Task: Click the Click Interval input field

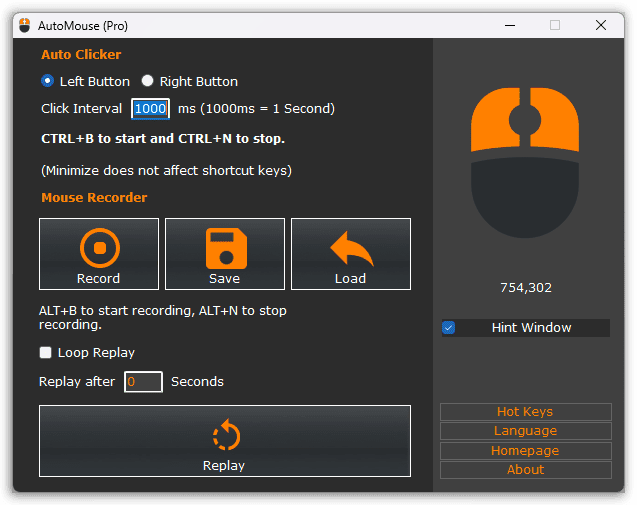Action: click(x=150, y=108)
